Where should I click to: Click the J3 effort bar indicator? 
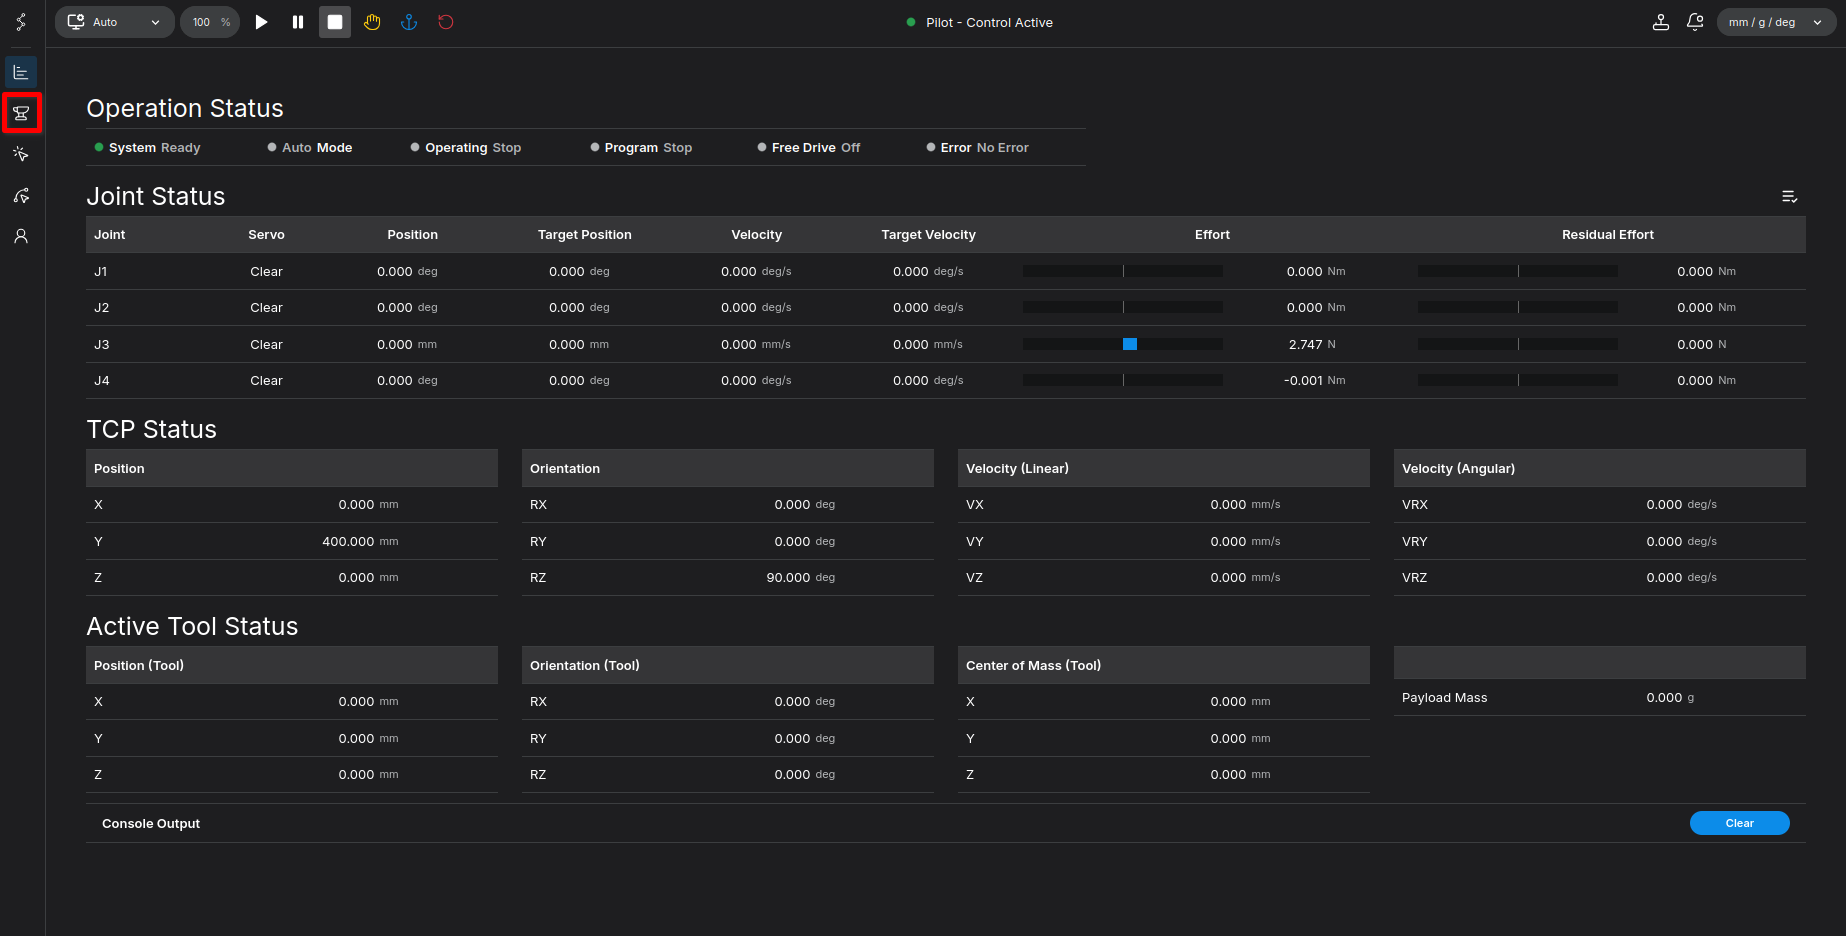click(1123, 344)
